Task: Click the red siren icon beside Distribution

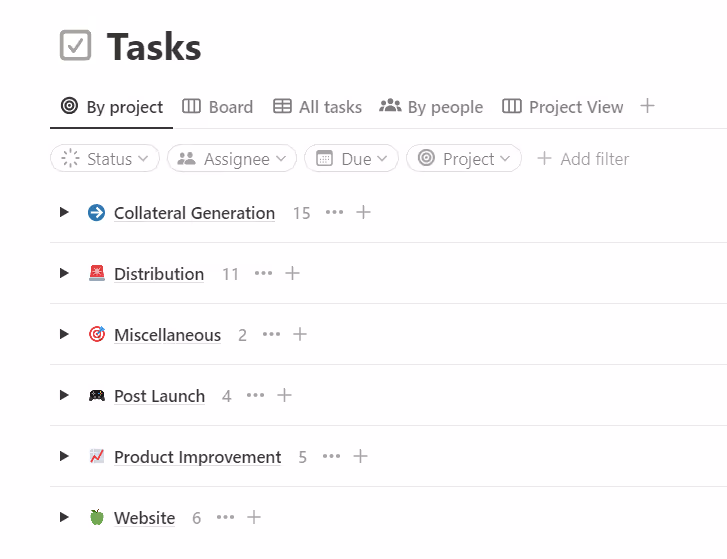Action: (x=96, y=273)
